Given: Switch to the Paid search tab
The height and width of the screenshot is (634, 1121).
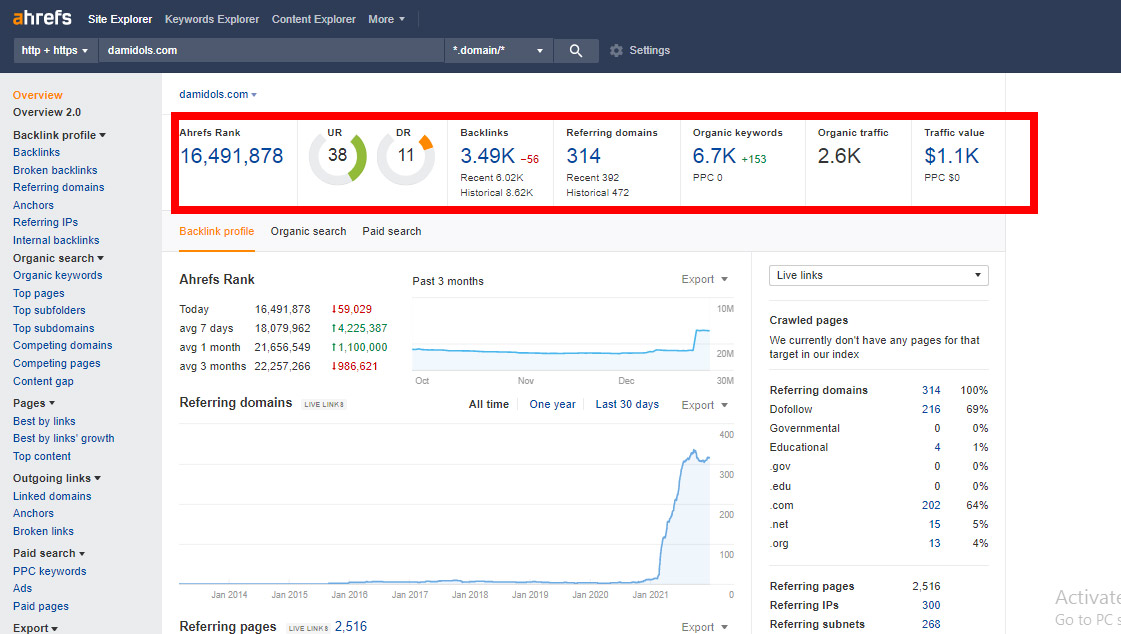Looking at the screenshot, I should click(x=392, y=232).
